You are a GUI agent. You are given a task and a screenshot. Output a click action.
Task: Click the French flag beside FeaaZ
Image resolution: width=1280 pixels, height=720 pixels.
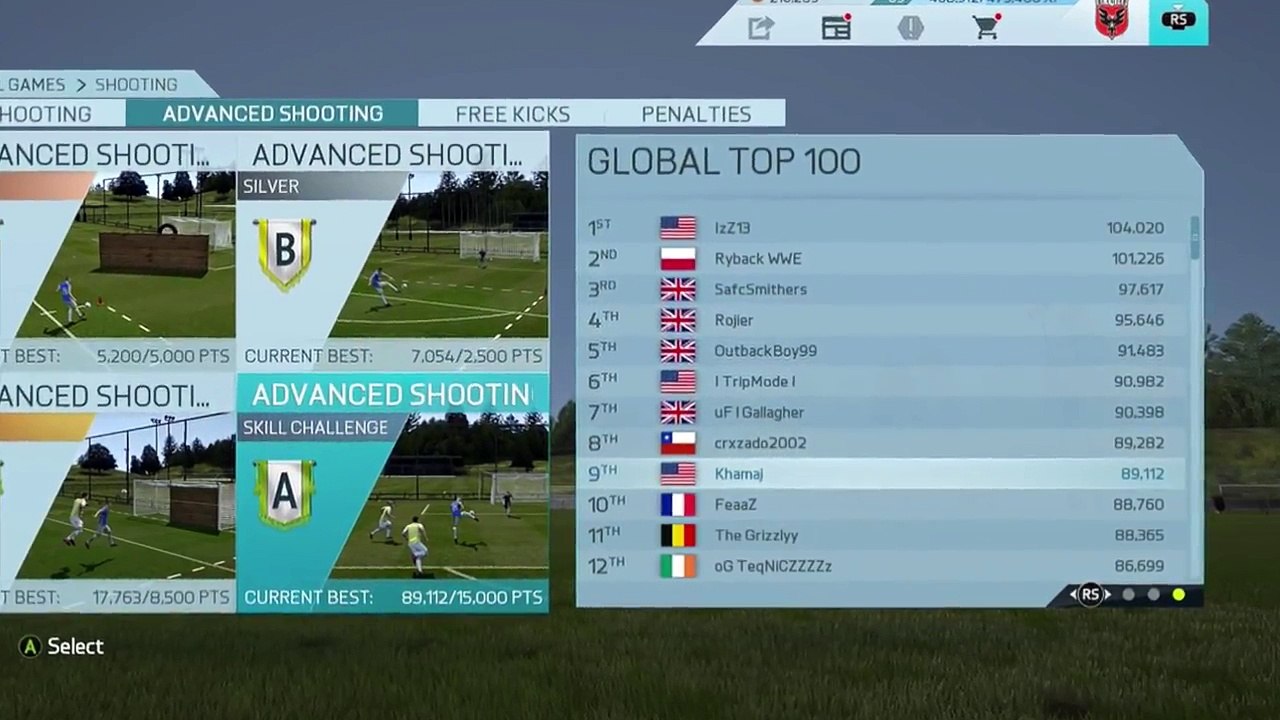click(x=678, y=505)
